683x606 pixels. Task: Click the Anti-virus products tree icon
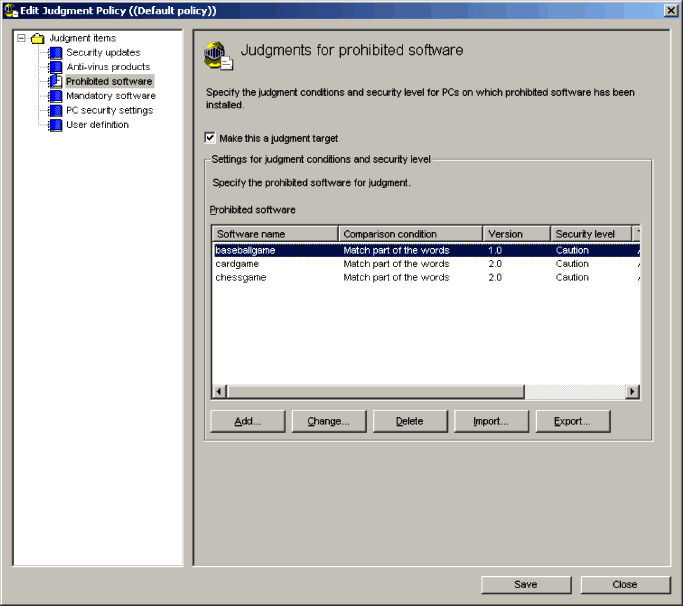56,67
